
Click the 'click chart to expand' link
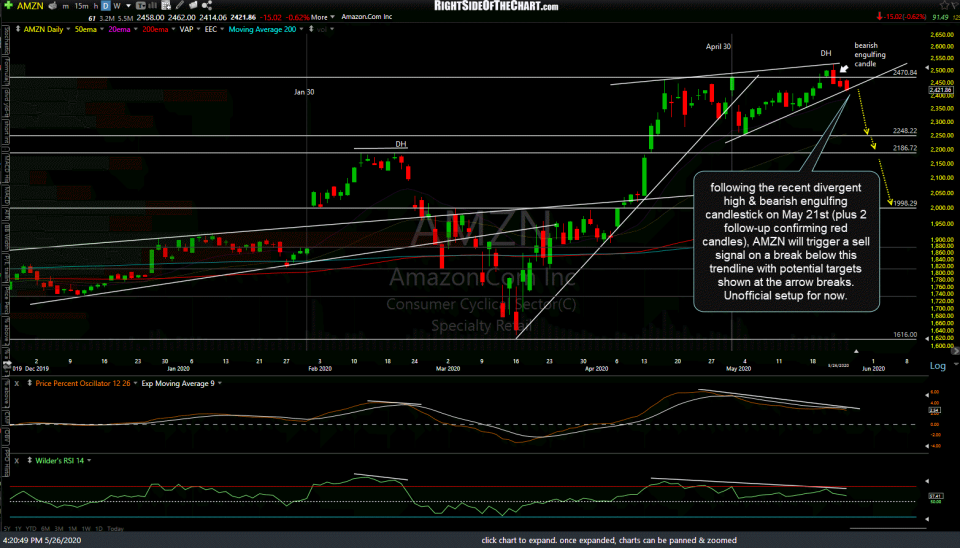pyautogui.click(x=609, y=540)
